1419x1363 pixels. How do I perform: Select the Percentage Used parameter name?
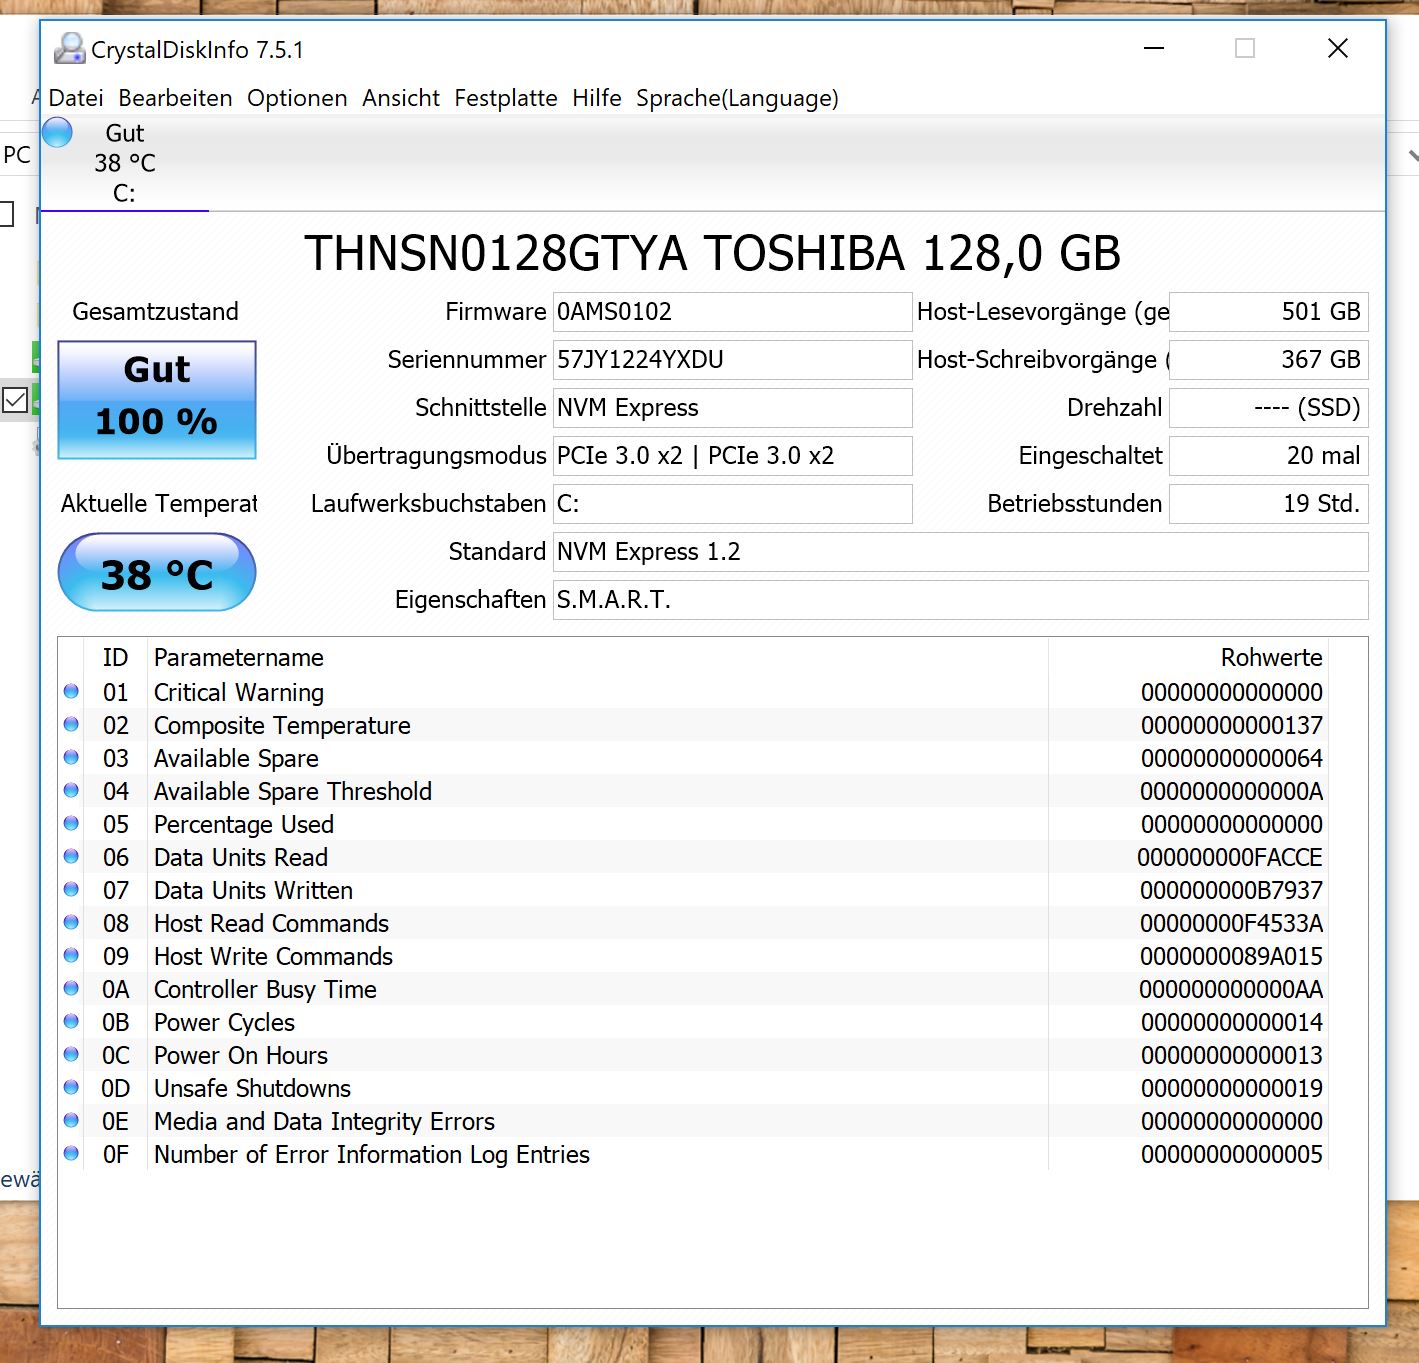pos(244,824)
